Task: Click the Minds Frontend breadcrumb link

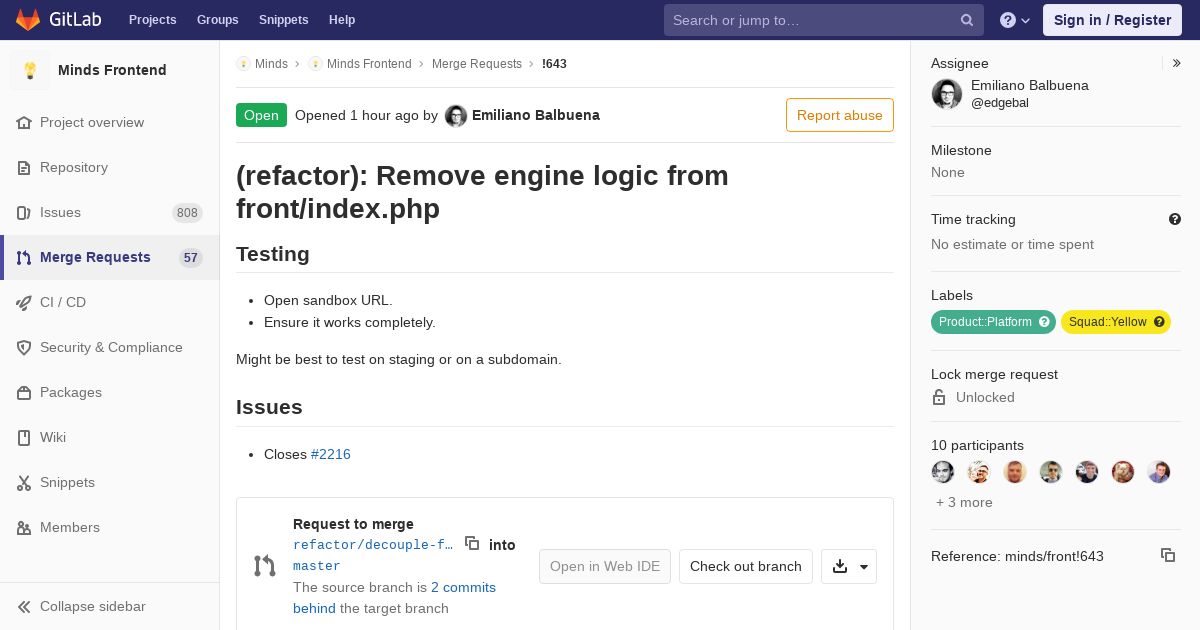Action: (369, 63)
